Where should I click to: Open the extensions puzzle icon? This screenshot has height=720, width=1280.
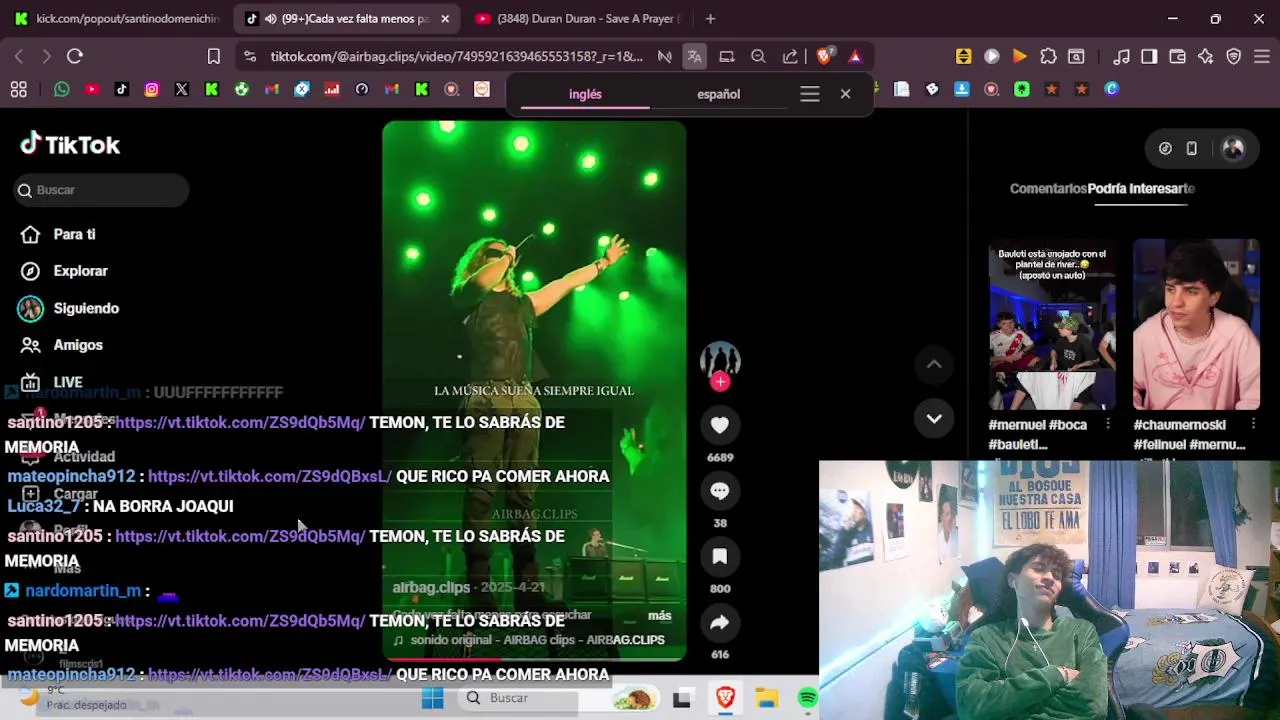tap(1048, 57)
